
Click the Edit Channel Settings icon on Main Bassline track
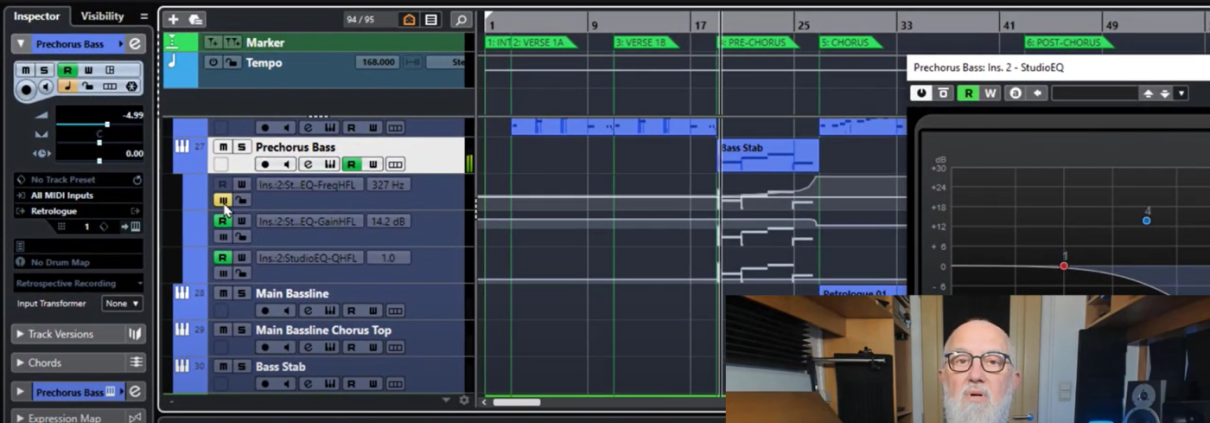pos(308,311)
